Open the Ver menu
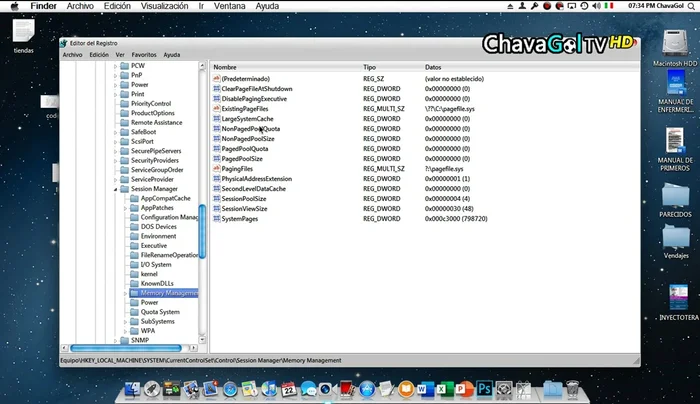This screenshot has width=700, height=404. pyautogui.click(x=120, y=54)
